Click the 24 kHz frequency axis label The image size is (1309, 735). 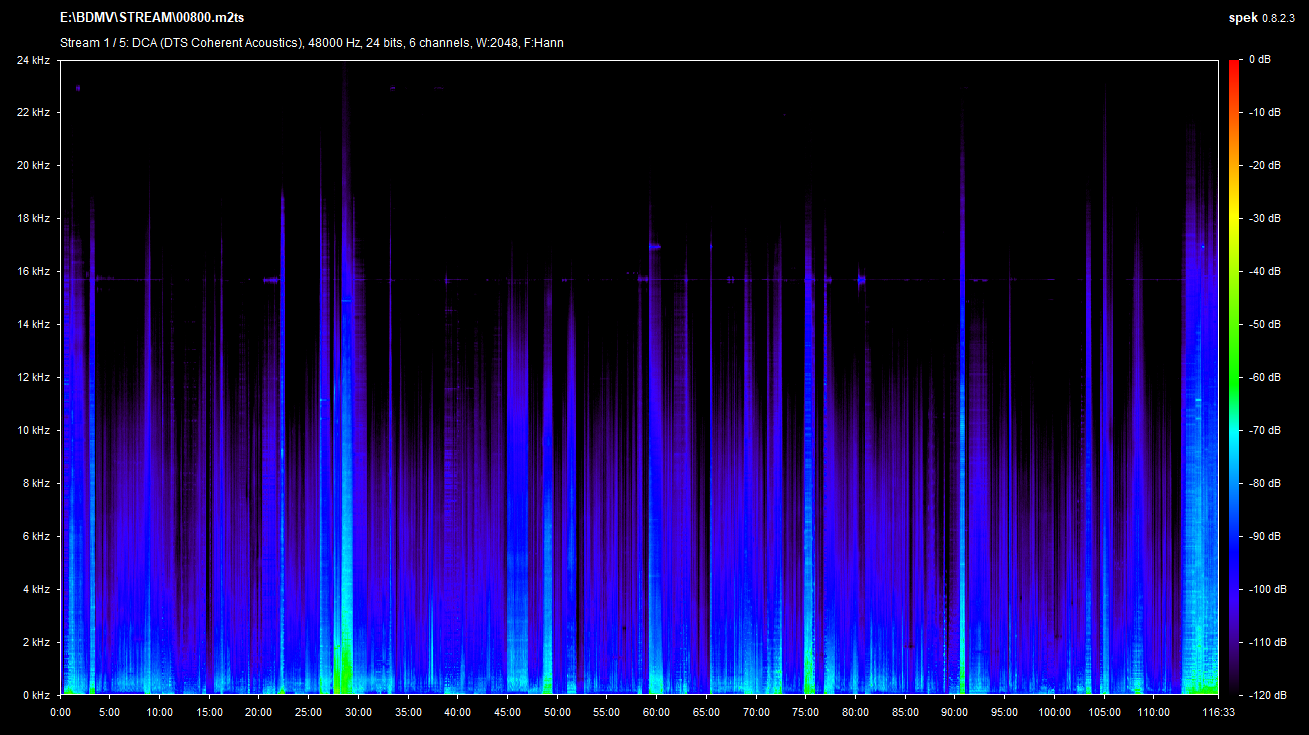(33, 61)
